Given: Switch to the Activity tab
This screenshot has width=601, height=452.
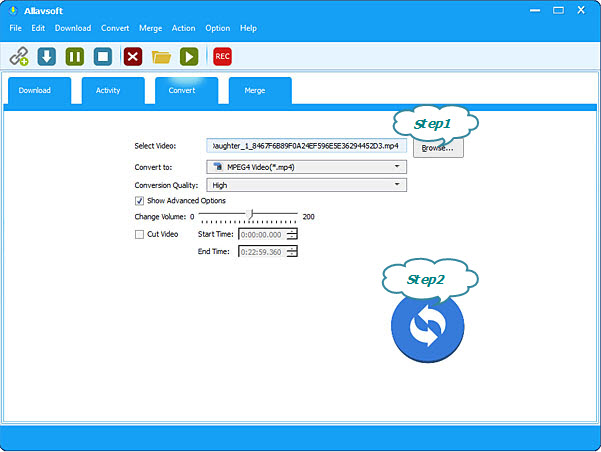Looking at the screenshot, I should (x=113, y=90).
